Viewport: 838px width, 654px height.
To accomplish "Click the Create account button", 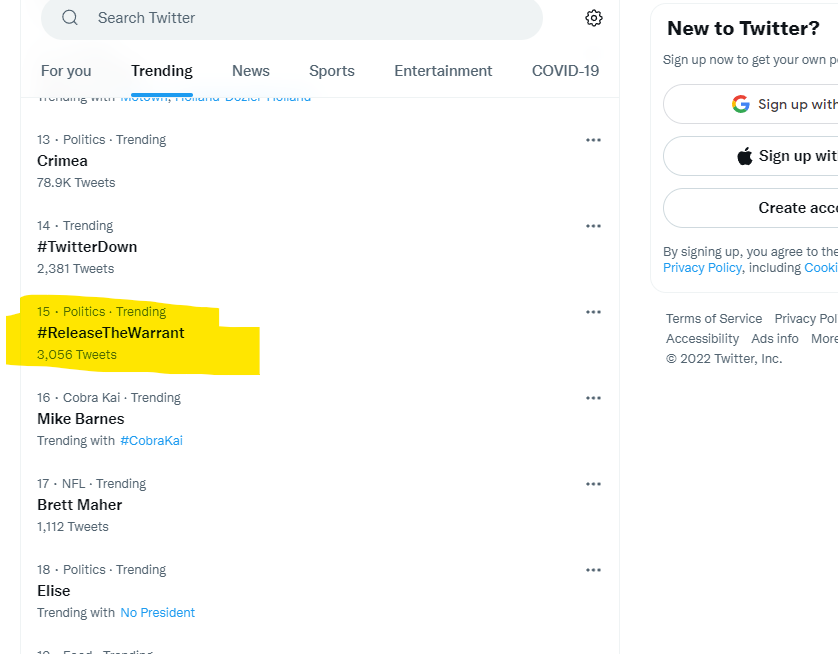I will point(750,208).
